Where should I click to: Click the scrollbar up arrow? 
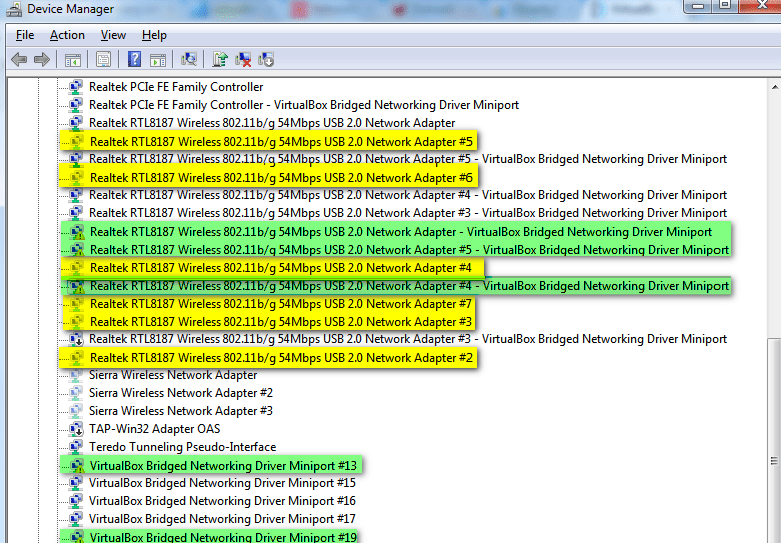click(x=775, y=87)
